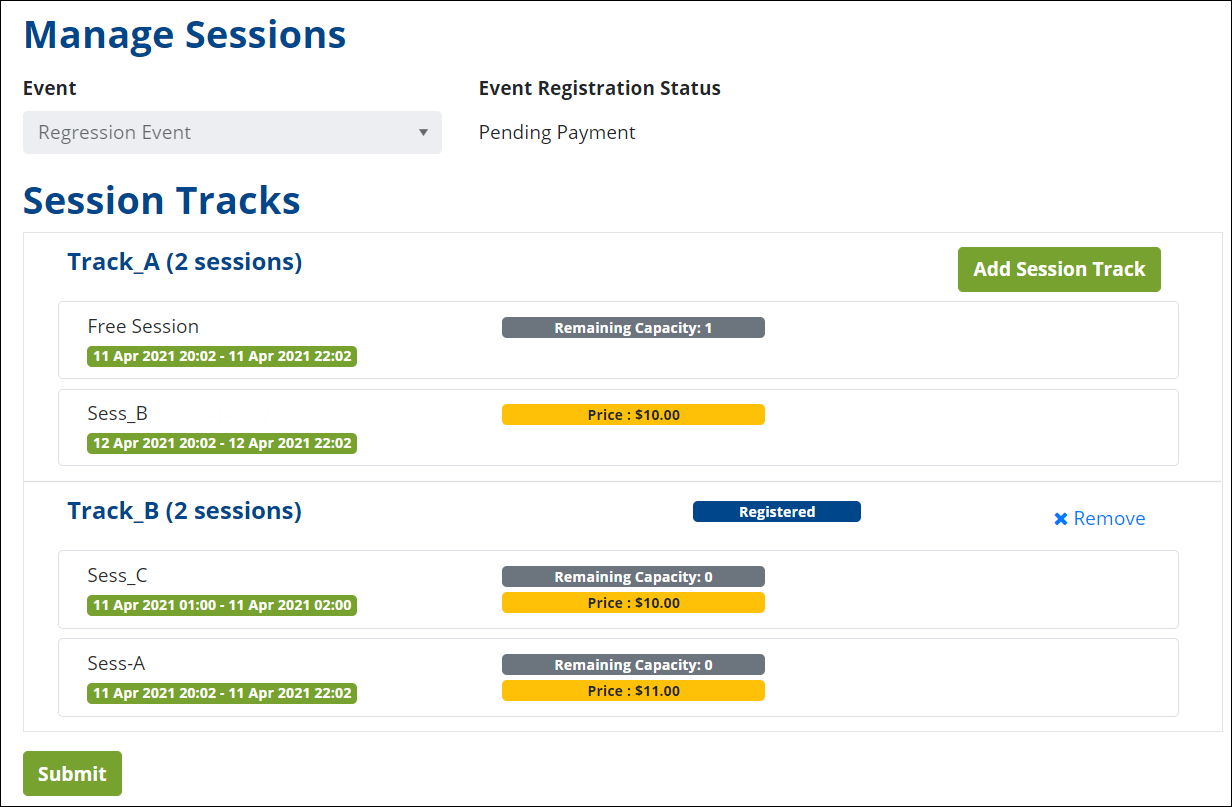Click the 'Registered' status badge on Track_B

(x=776, y=511)
